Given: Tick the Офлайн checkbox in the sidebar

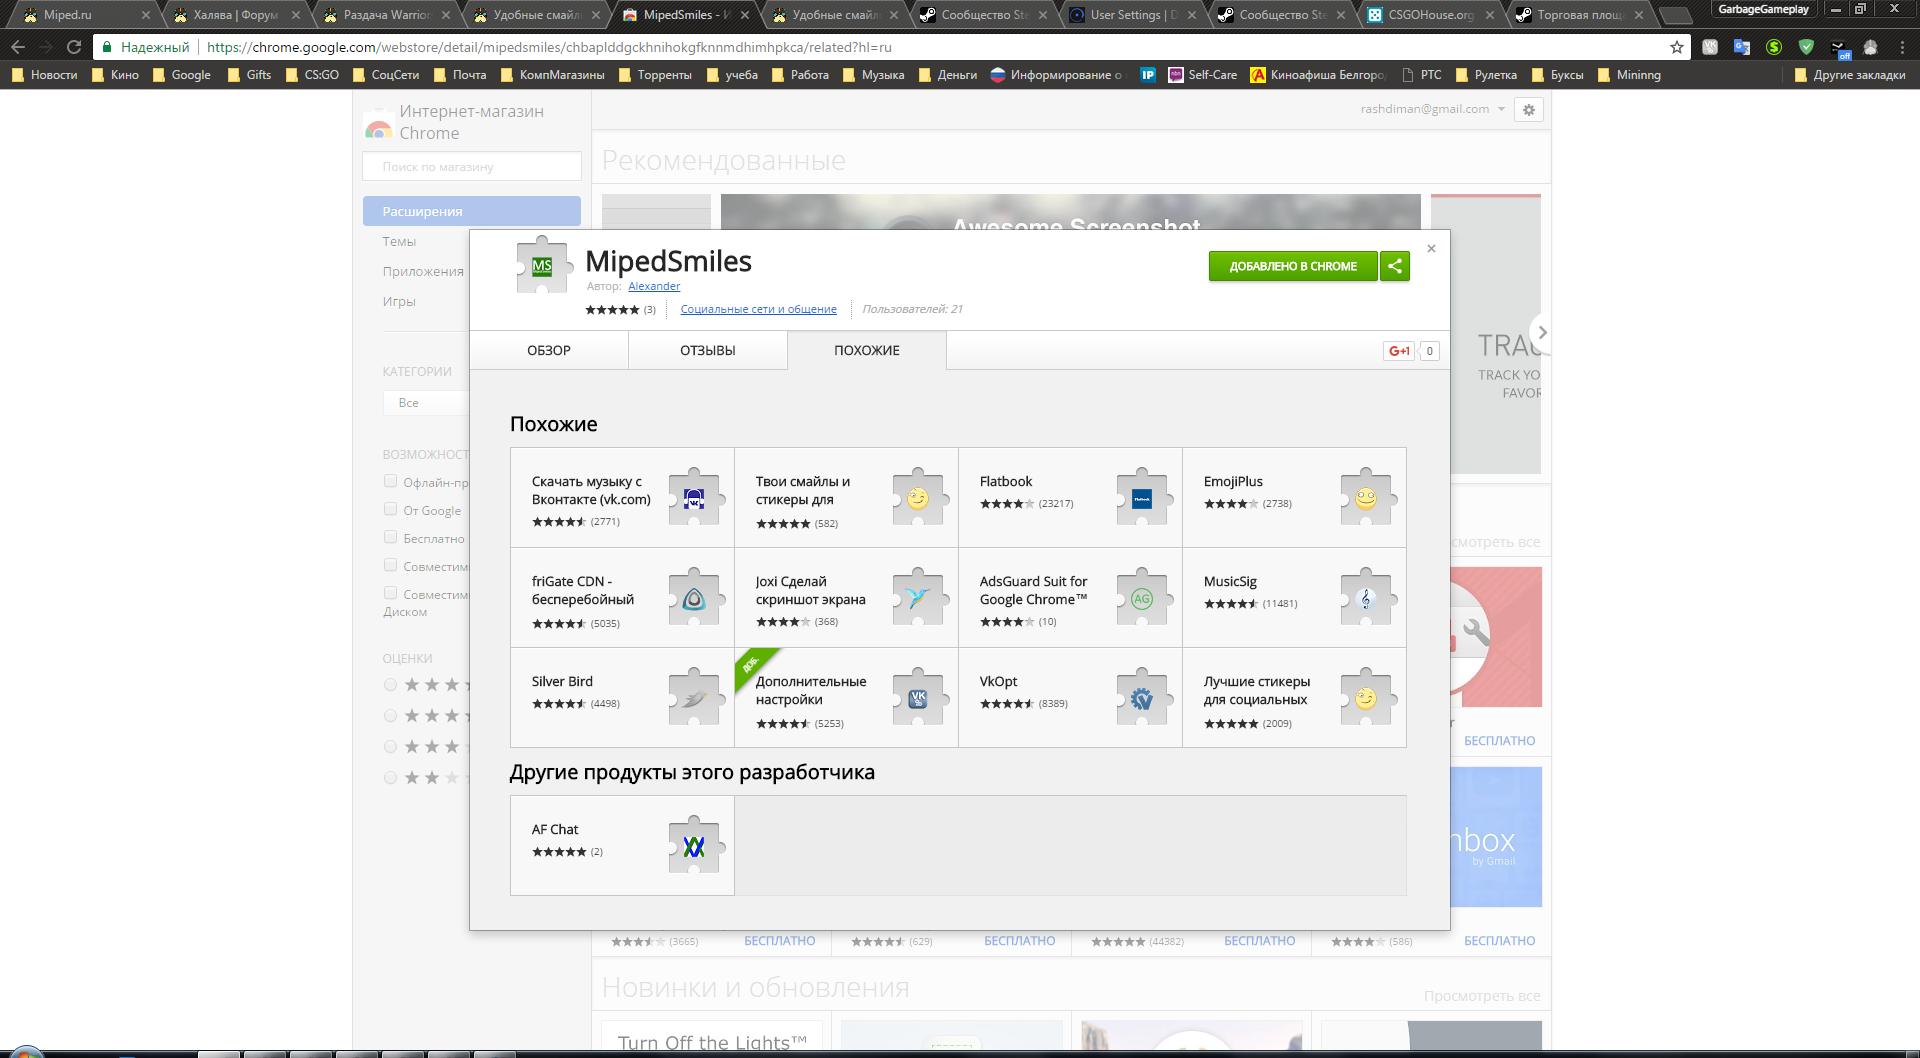Looking at the screenshot, I should (x=391, y=481).
